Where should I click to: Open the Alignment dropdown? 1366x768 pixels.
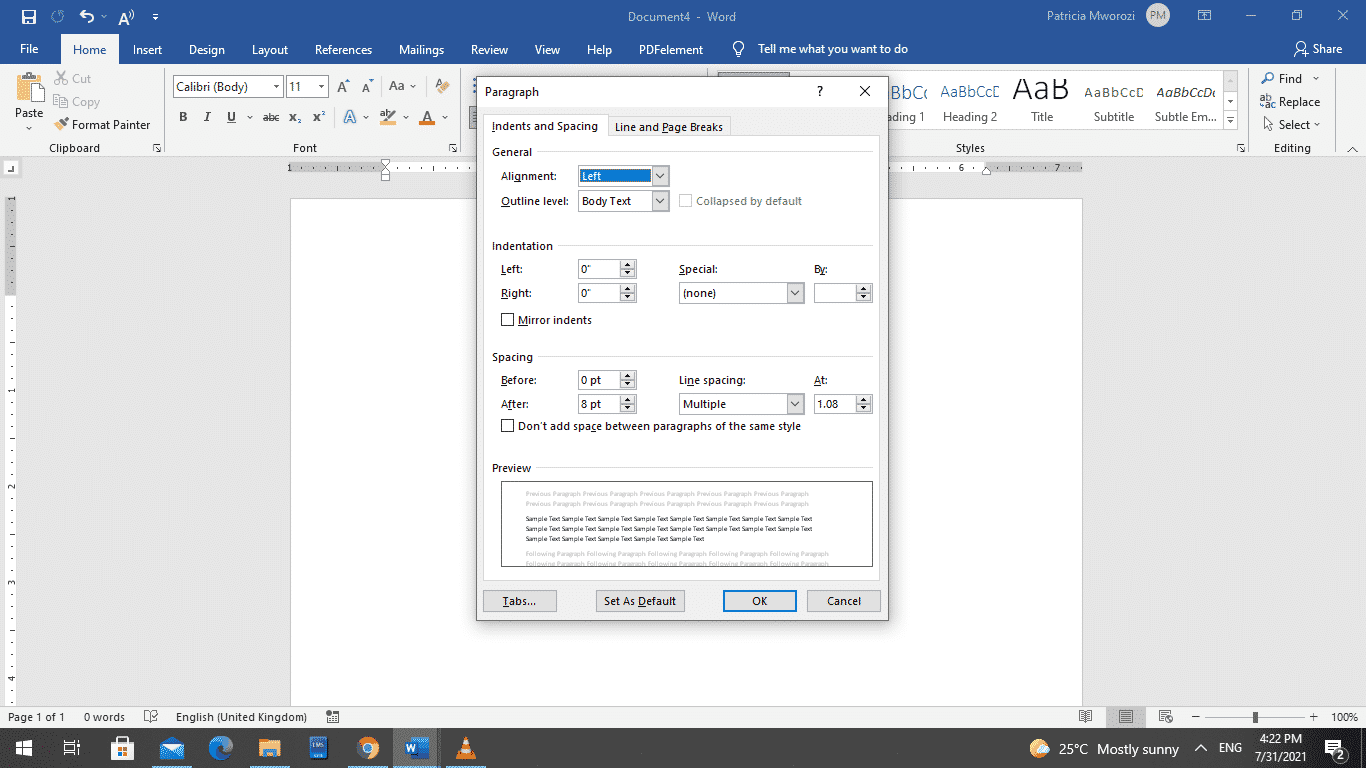(x=659, y=176)
